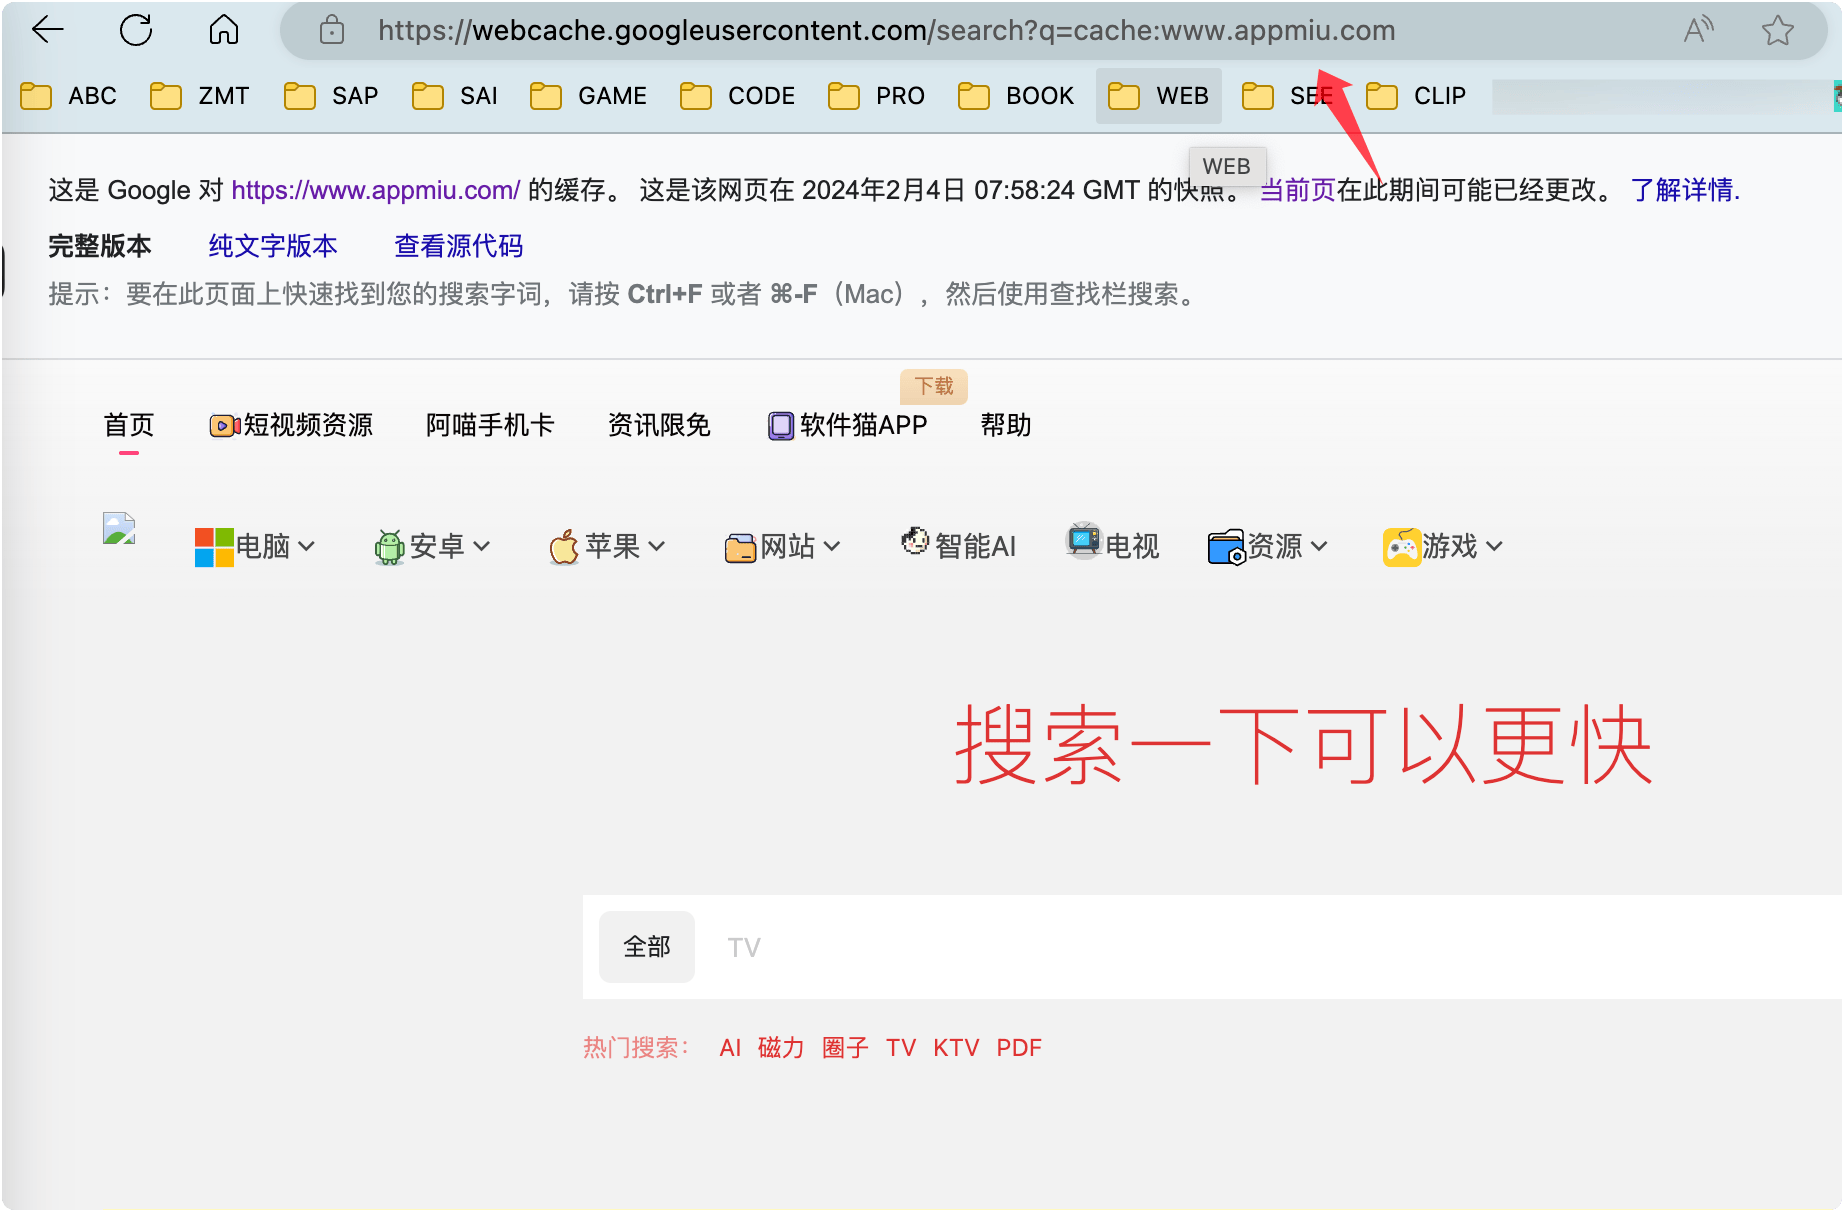
Task: Click the 软件猫APP purple phone icon
Action: click(x=779, y=425)
